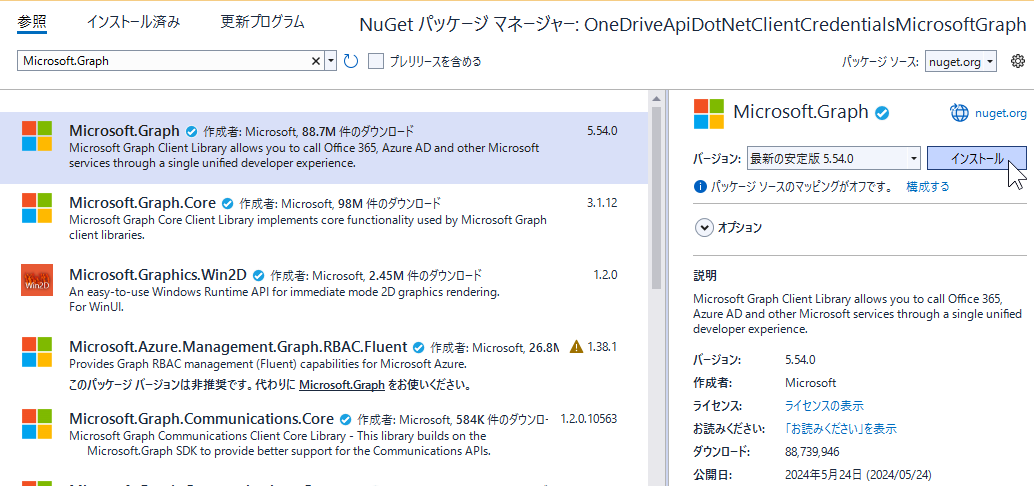The width and height of the screenshot is (1034, 486).
Task: Enable the プレリリースを含める checkbox
Action: [376, 61]
